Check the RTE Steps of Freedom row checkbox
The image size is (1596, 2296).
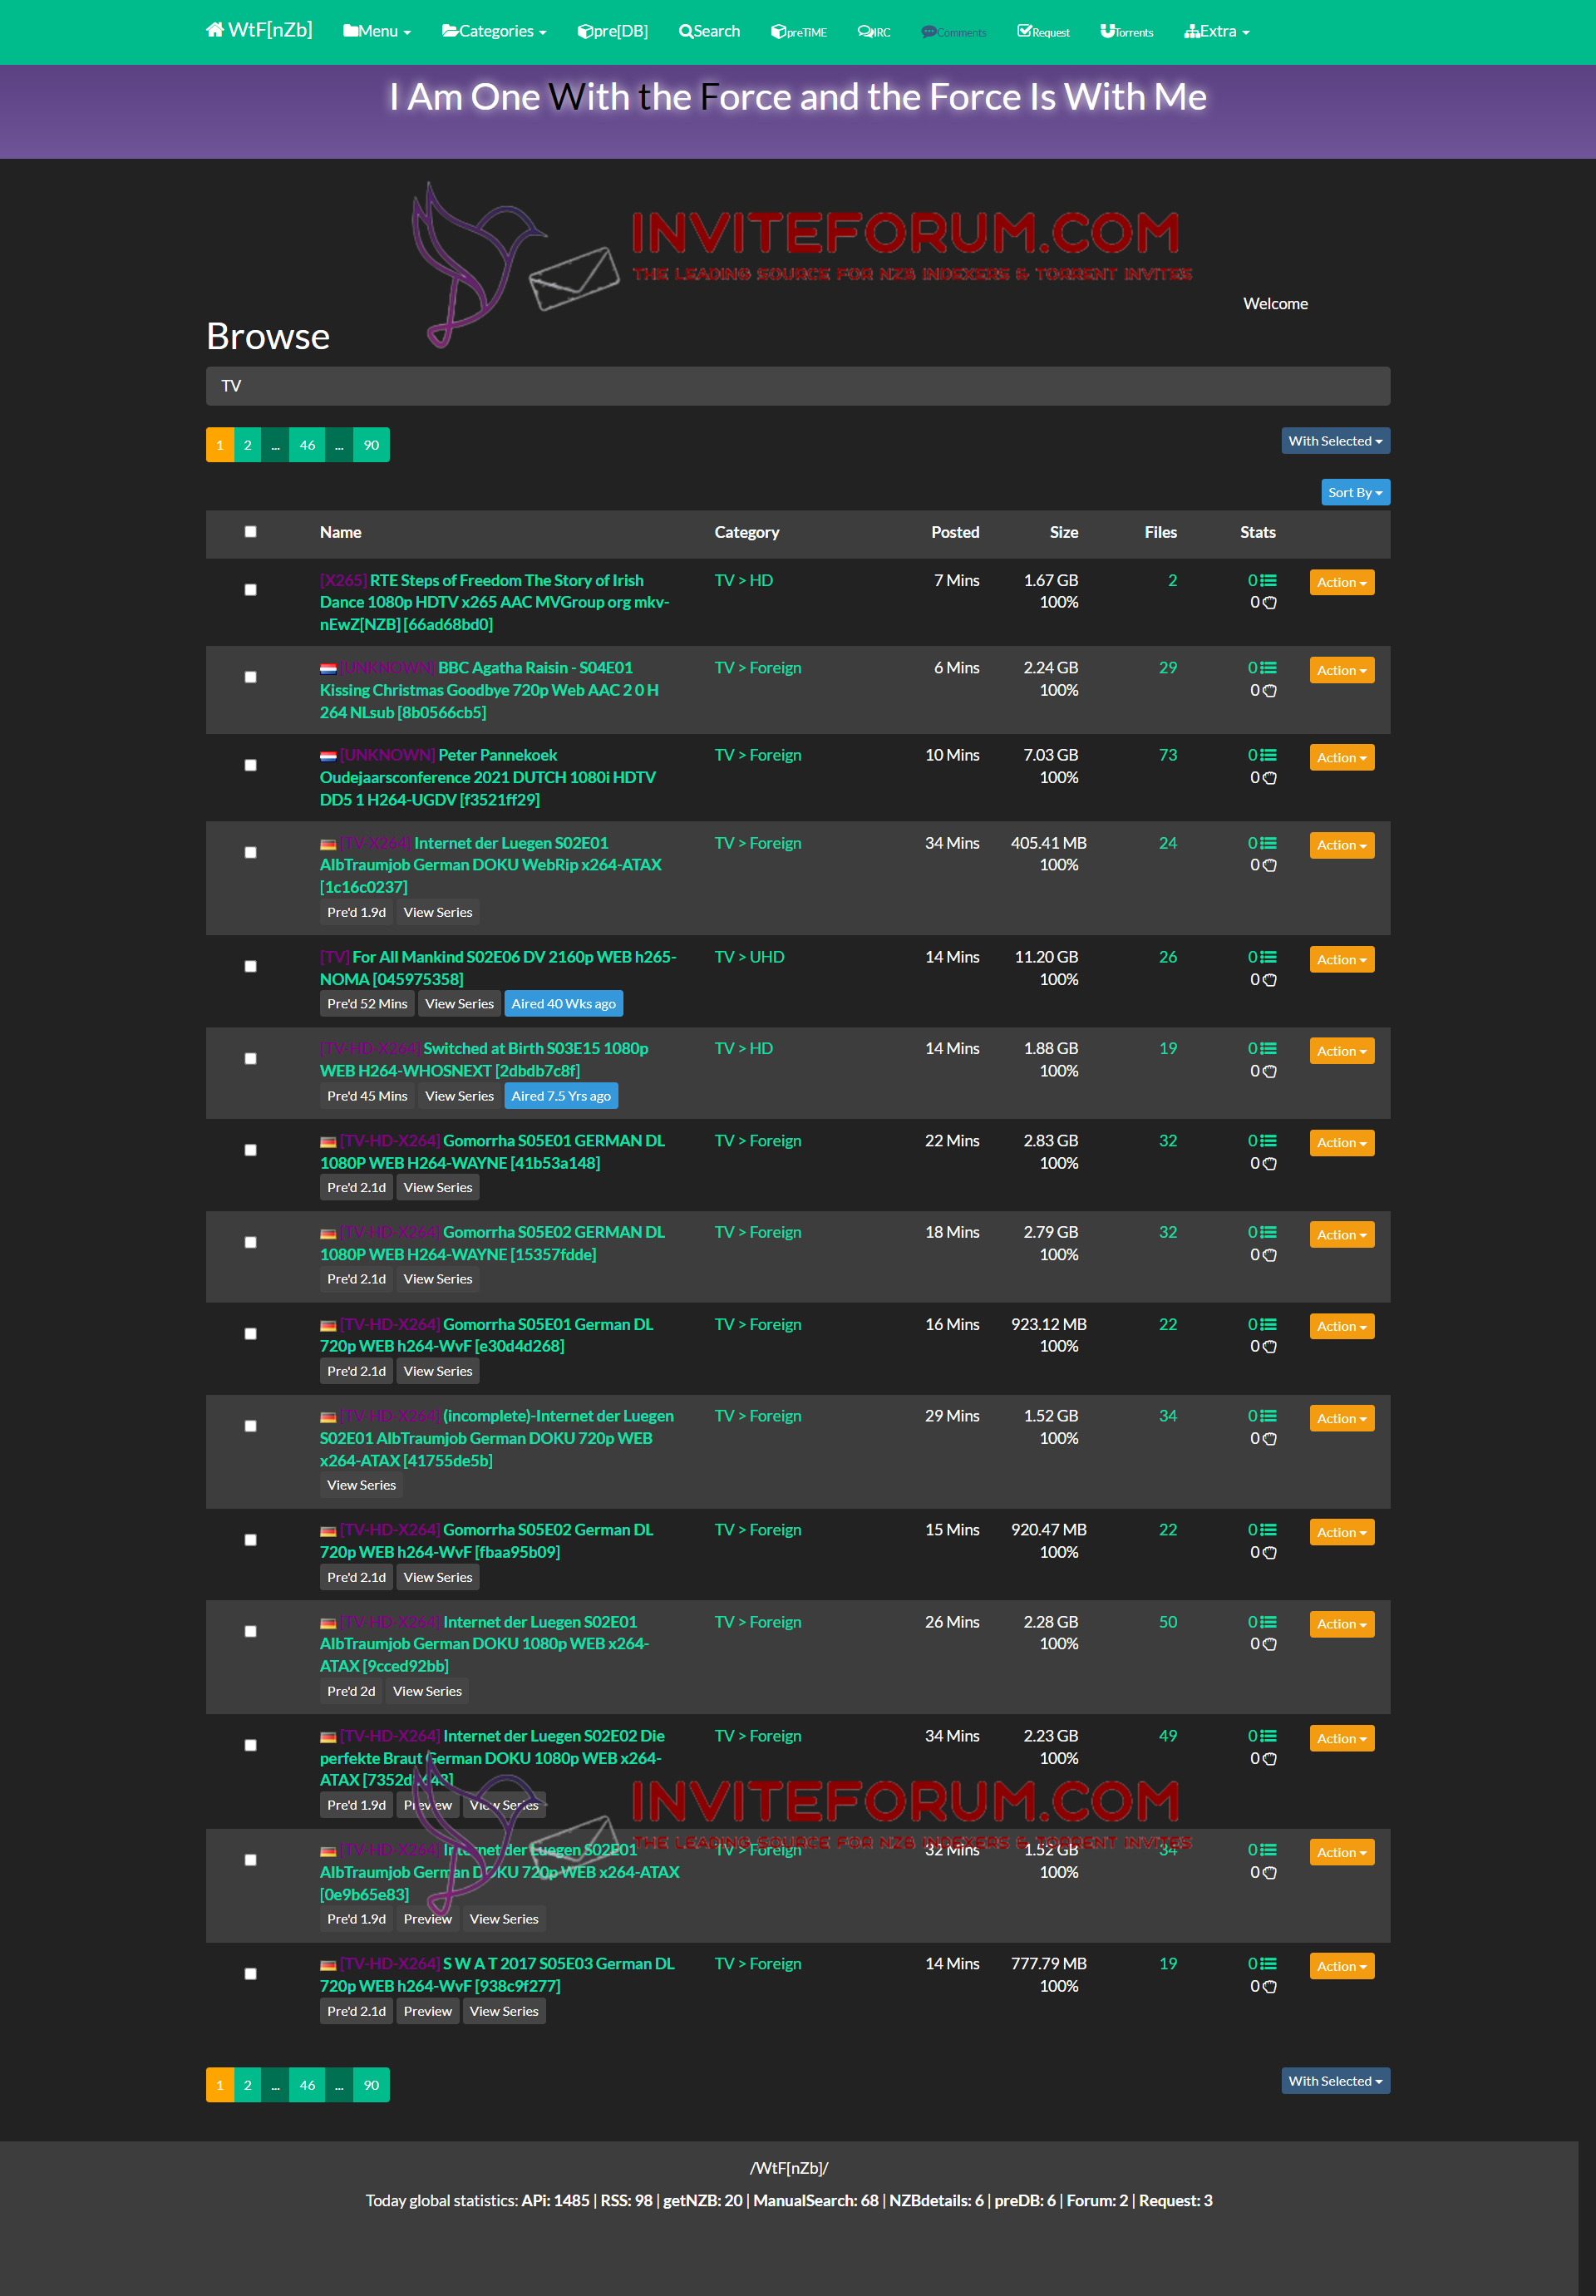tap(251, 590)
